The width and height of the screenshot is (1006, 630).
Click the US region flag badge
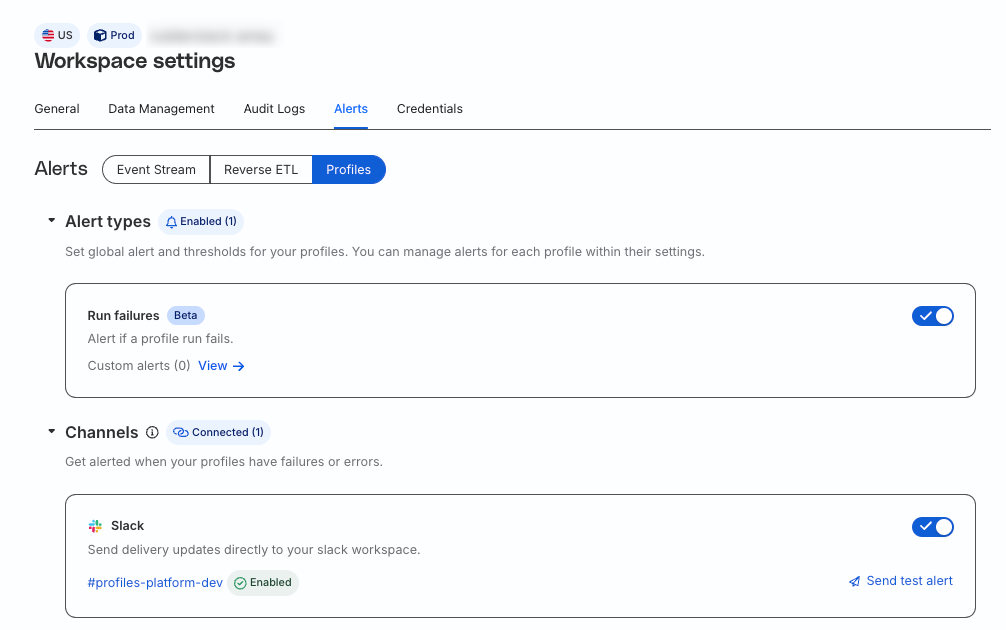57,35
